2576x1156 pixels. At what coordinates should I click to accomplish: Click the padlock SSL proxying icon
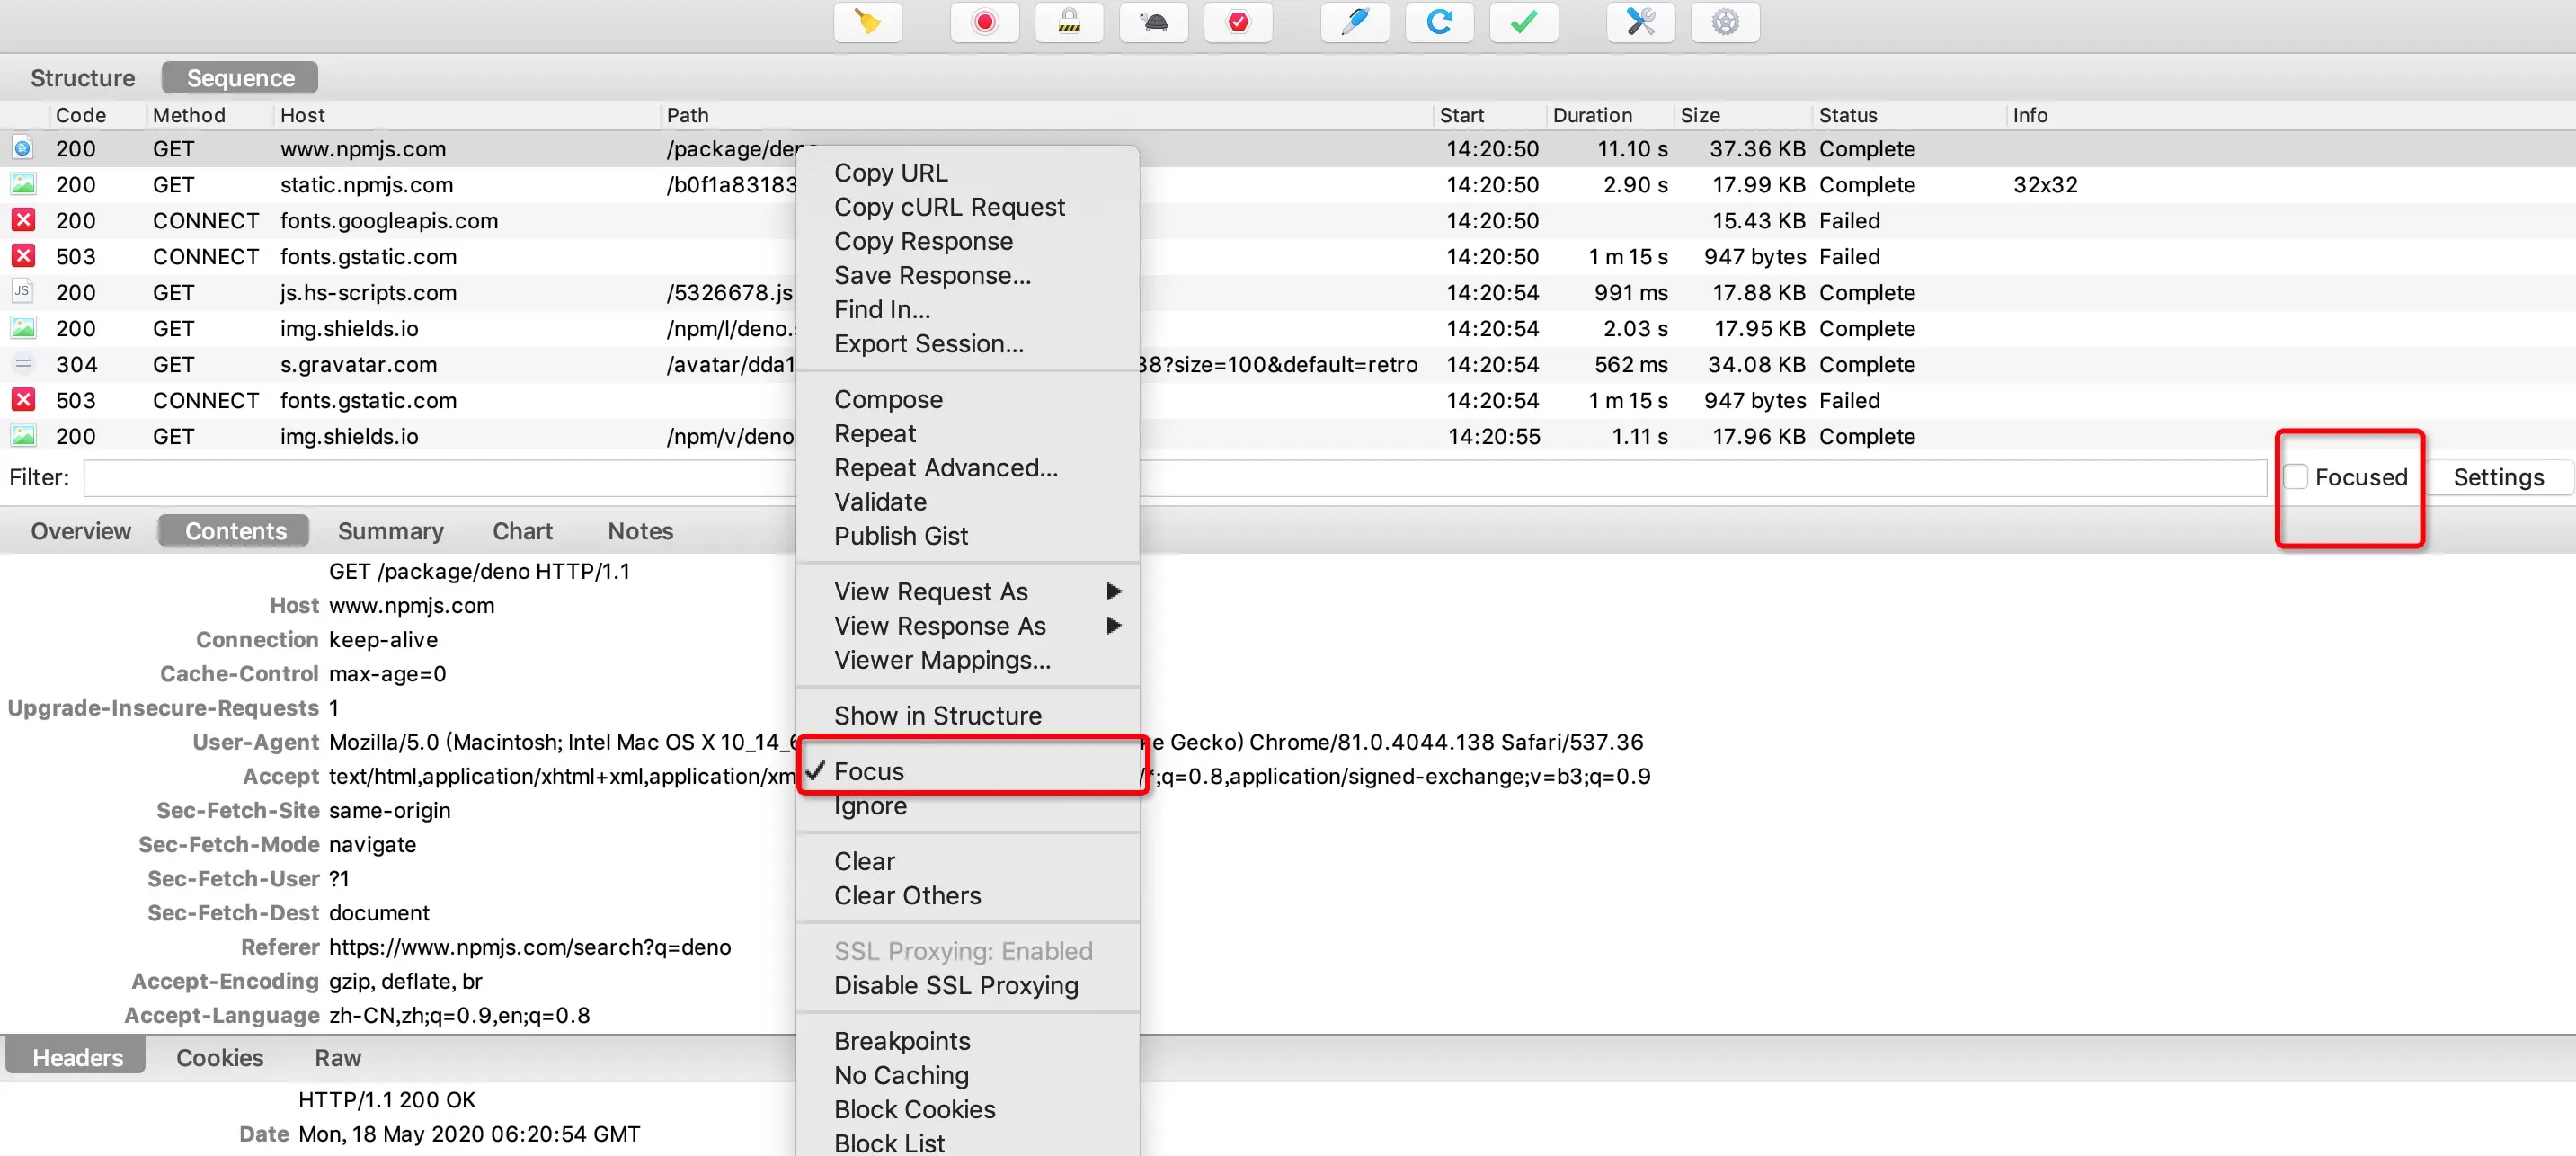[x=1069, y=22]
